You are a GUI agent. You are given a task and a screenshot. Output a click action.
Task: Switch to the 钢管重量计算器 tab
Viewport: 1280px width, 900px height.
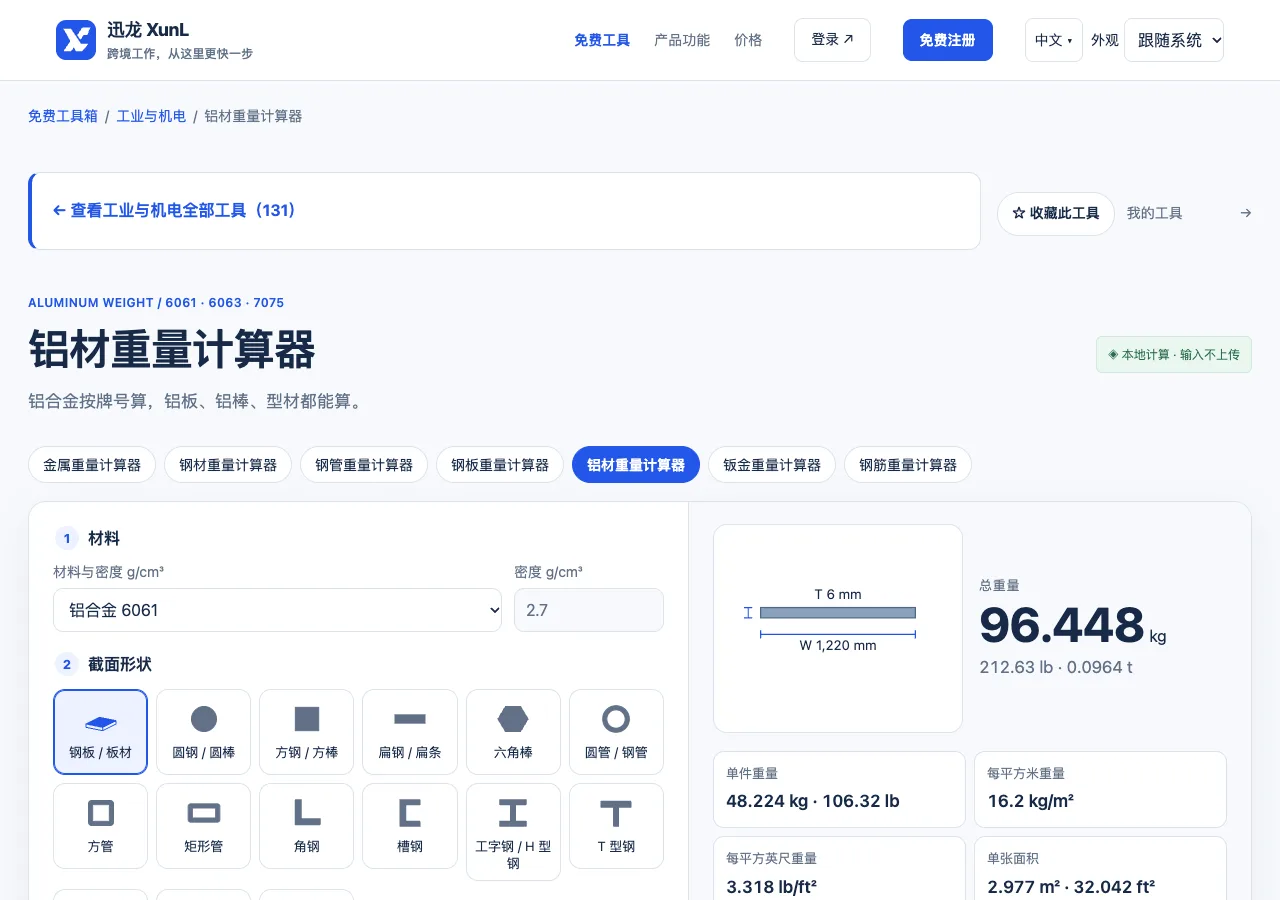(364, 465)
